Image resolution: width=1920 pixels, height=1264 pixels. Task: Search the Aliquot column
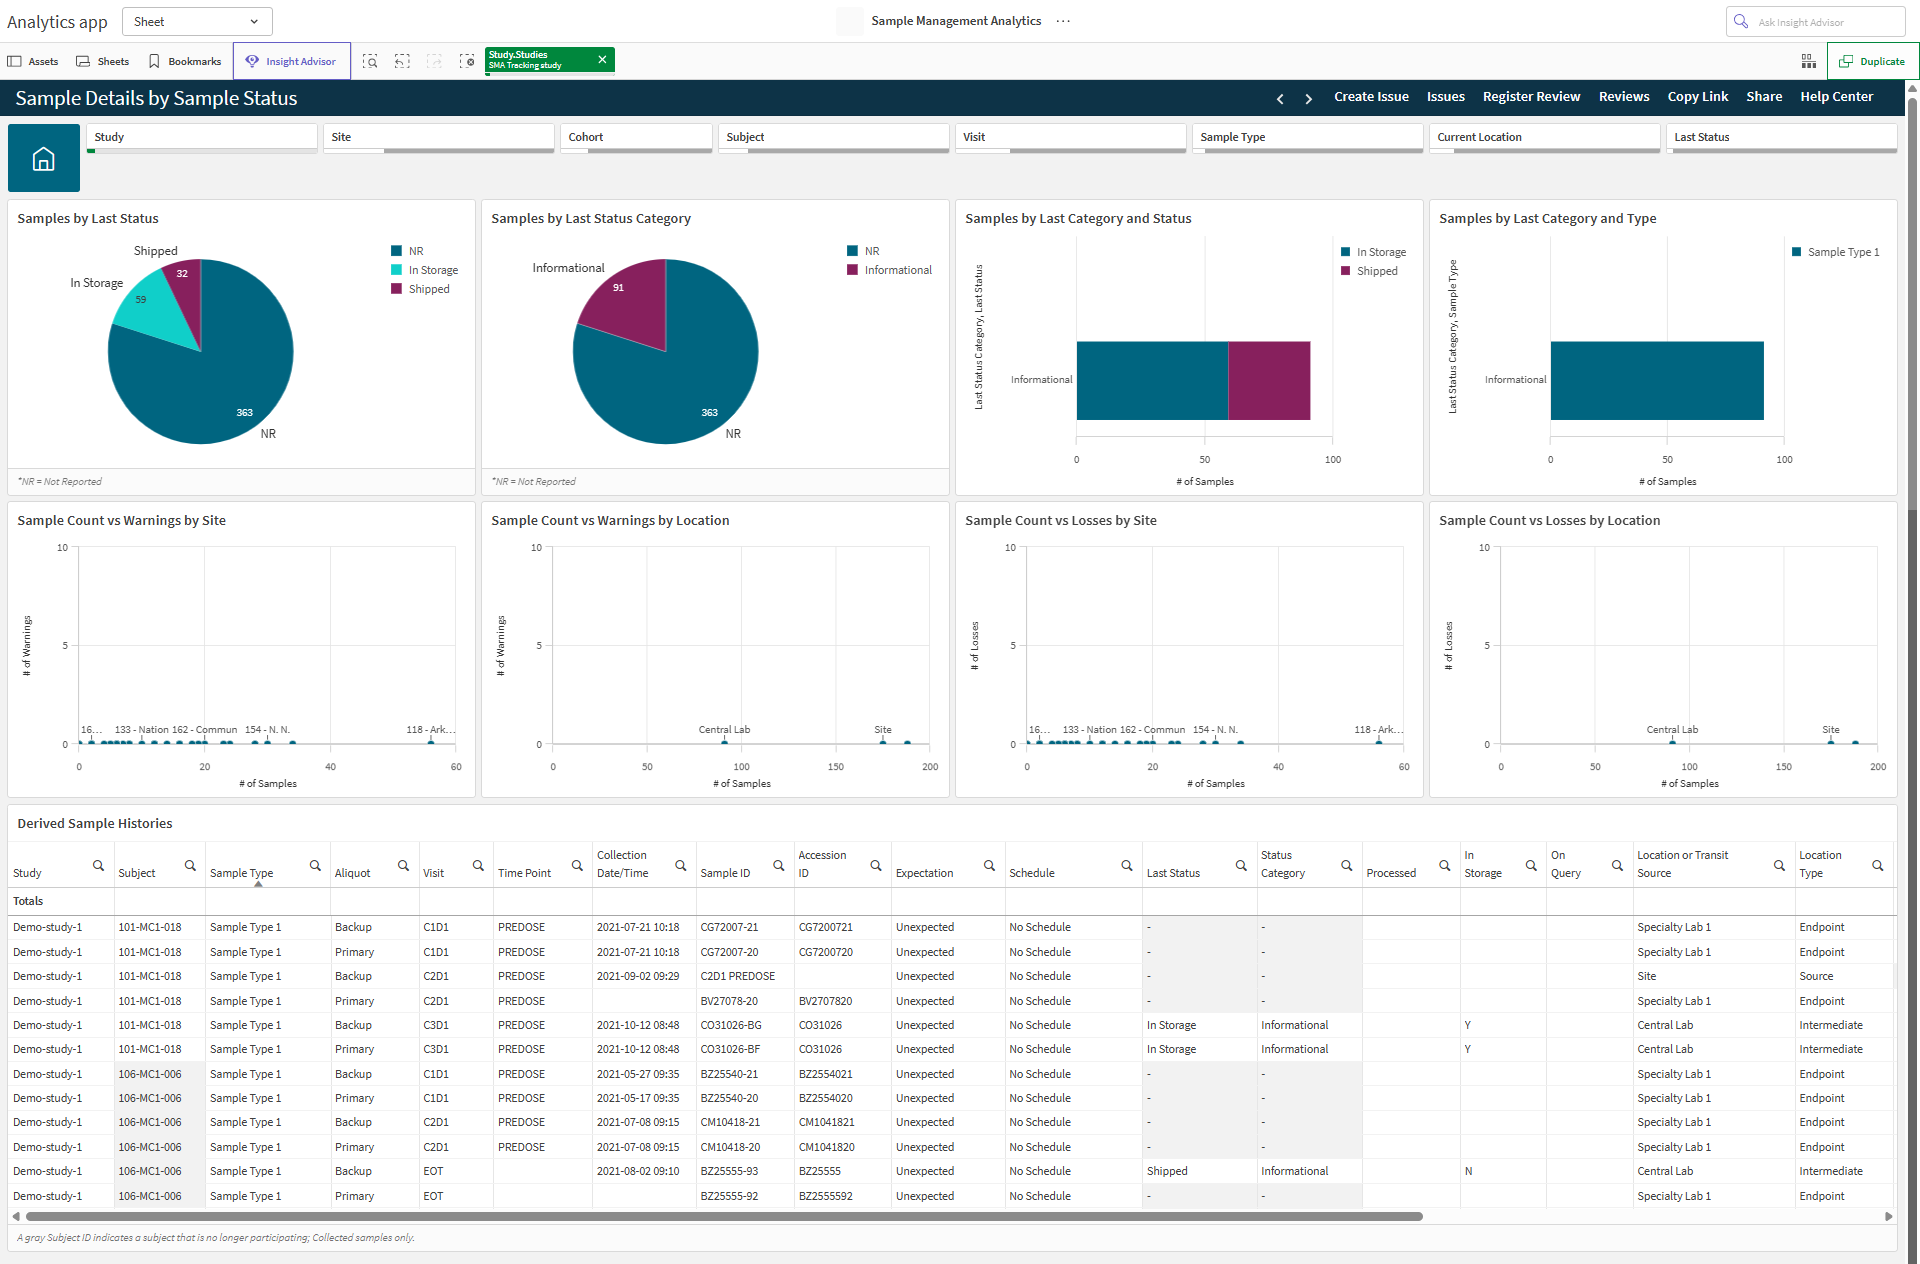pos(403,866)
